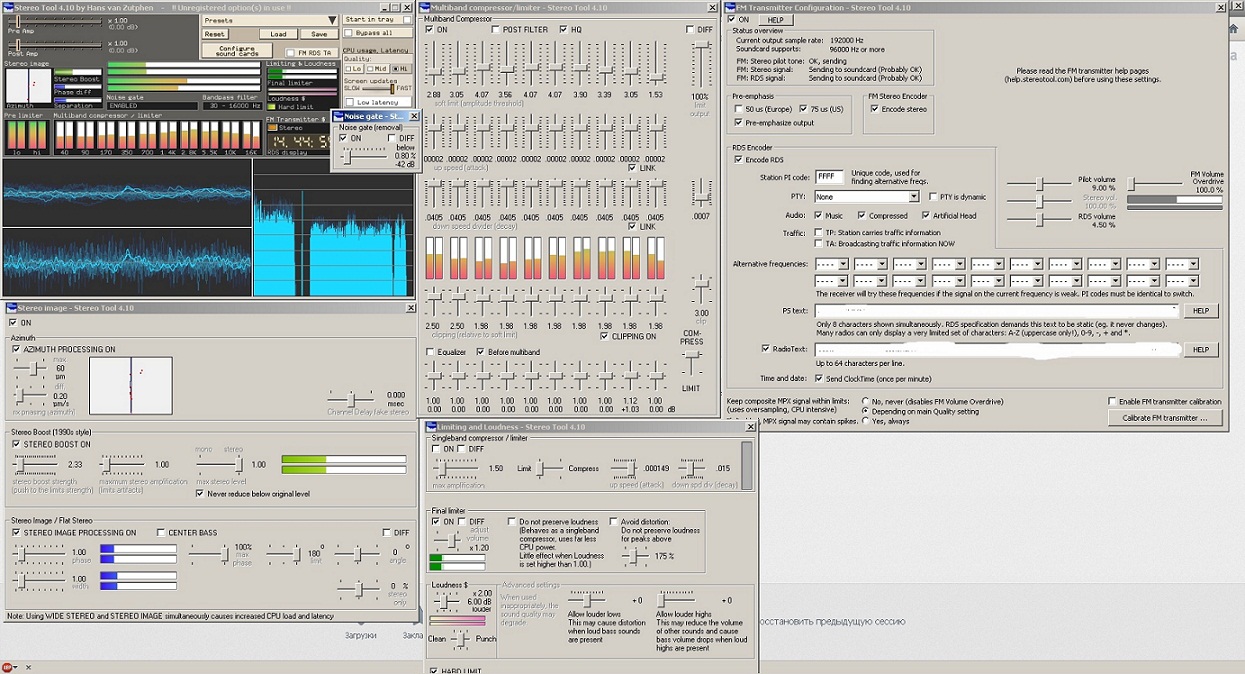Open last alternative frequency dropdown in top row

point(1181,265)
